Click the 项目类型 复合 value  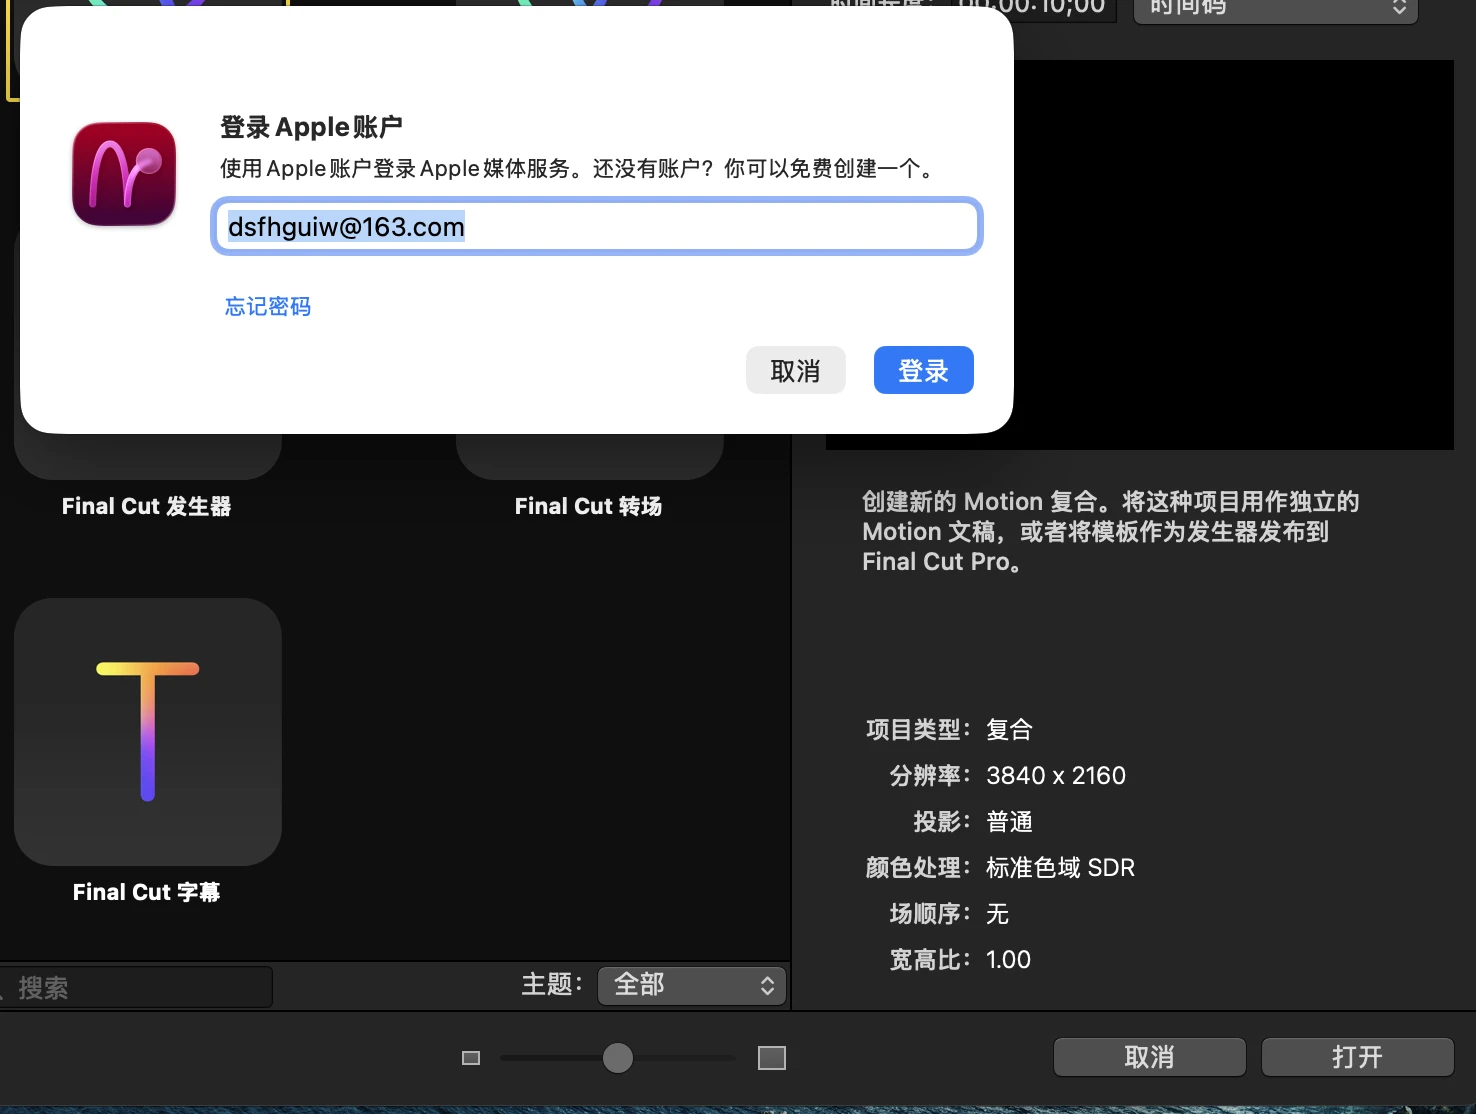click(1009, 730)
